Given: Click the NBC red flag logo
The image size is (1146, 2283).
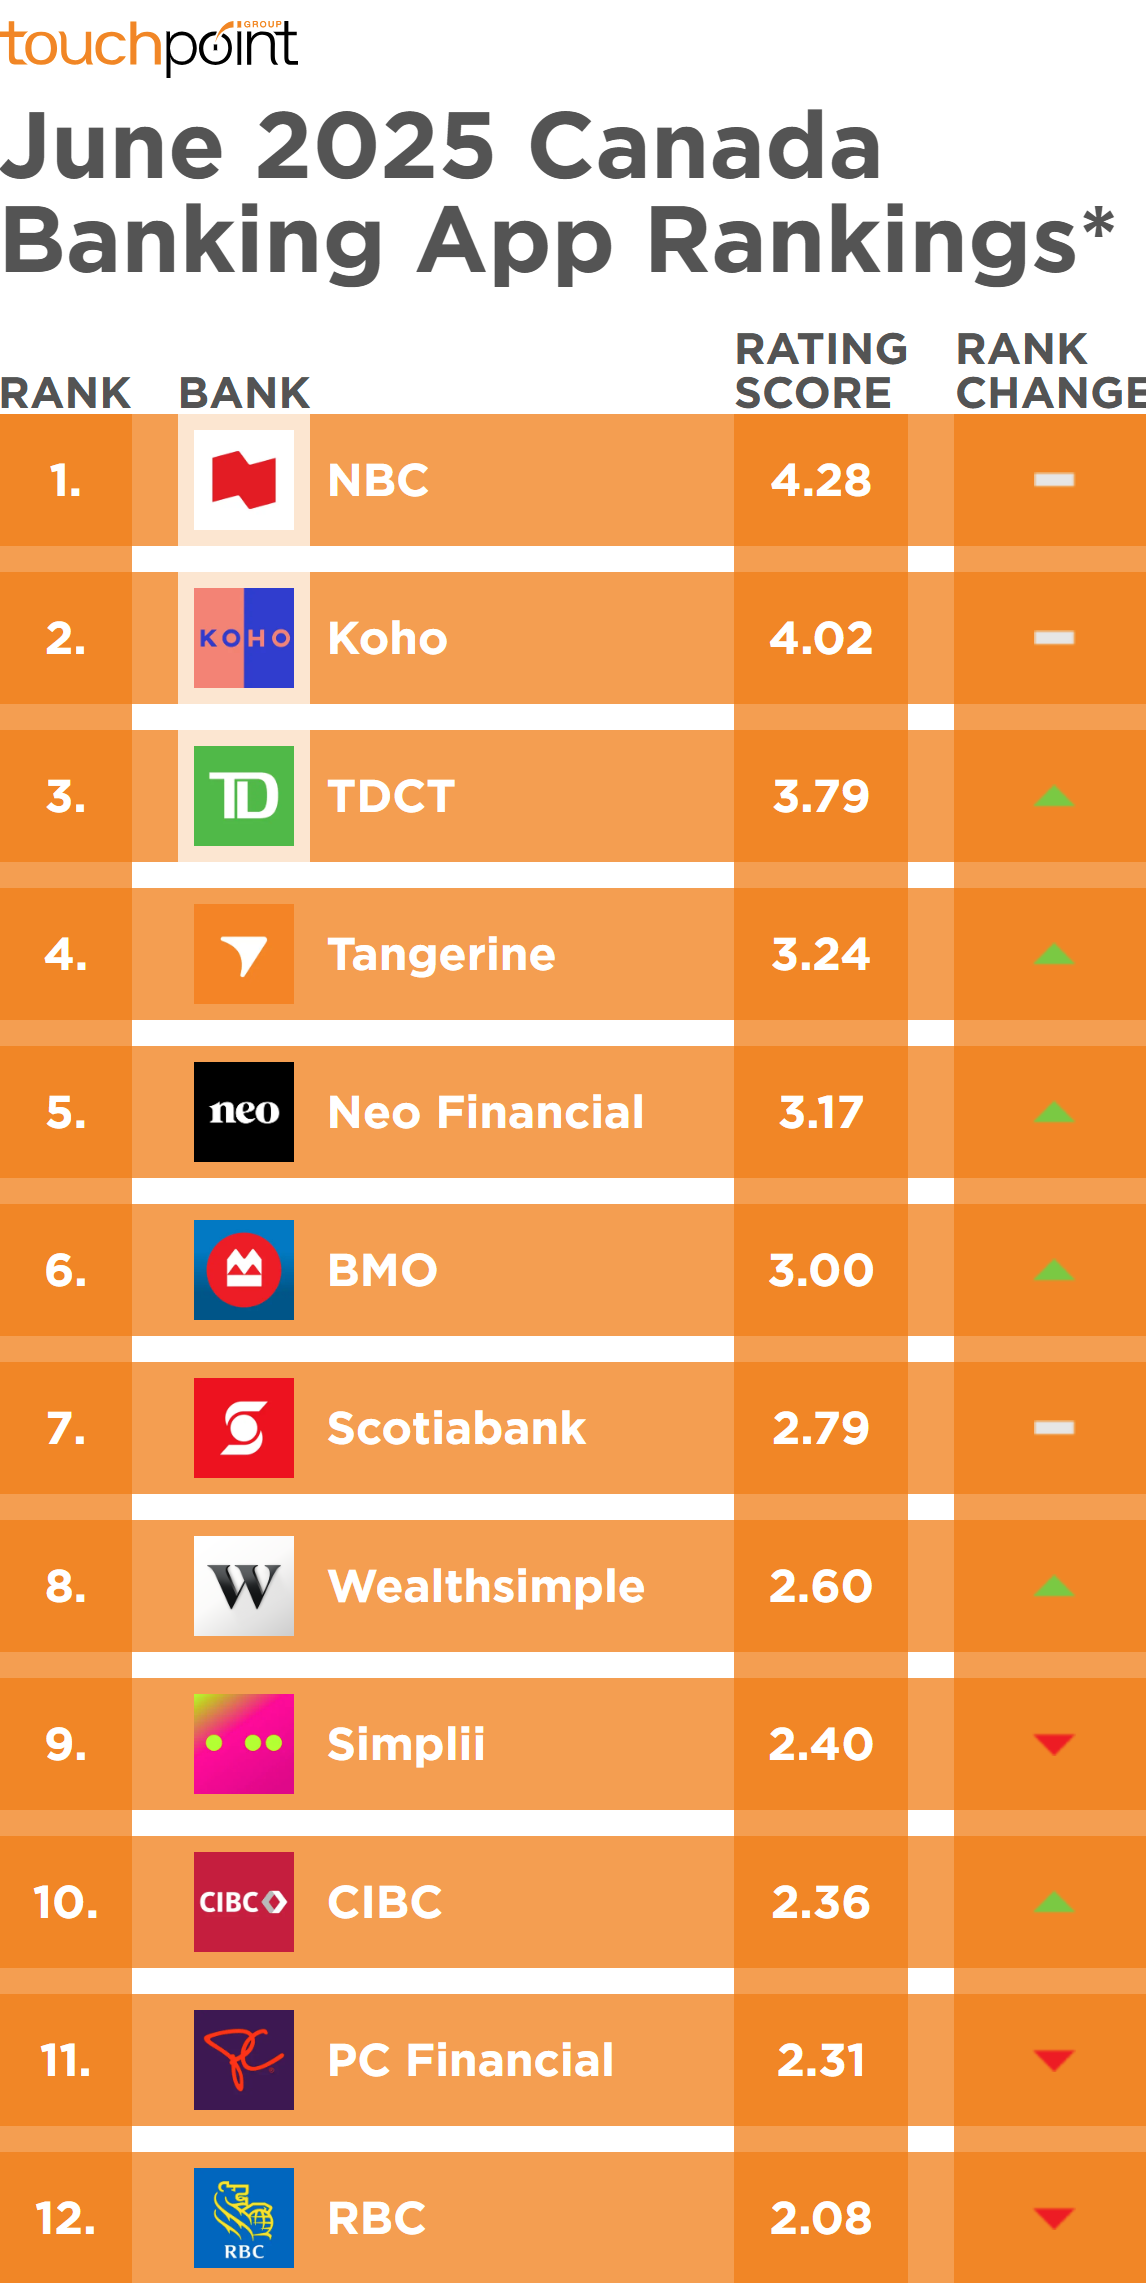Looking at the screenshot, I should (x=244, y=480).
